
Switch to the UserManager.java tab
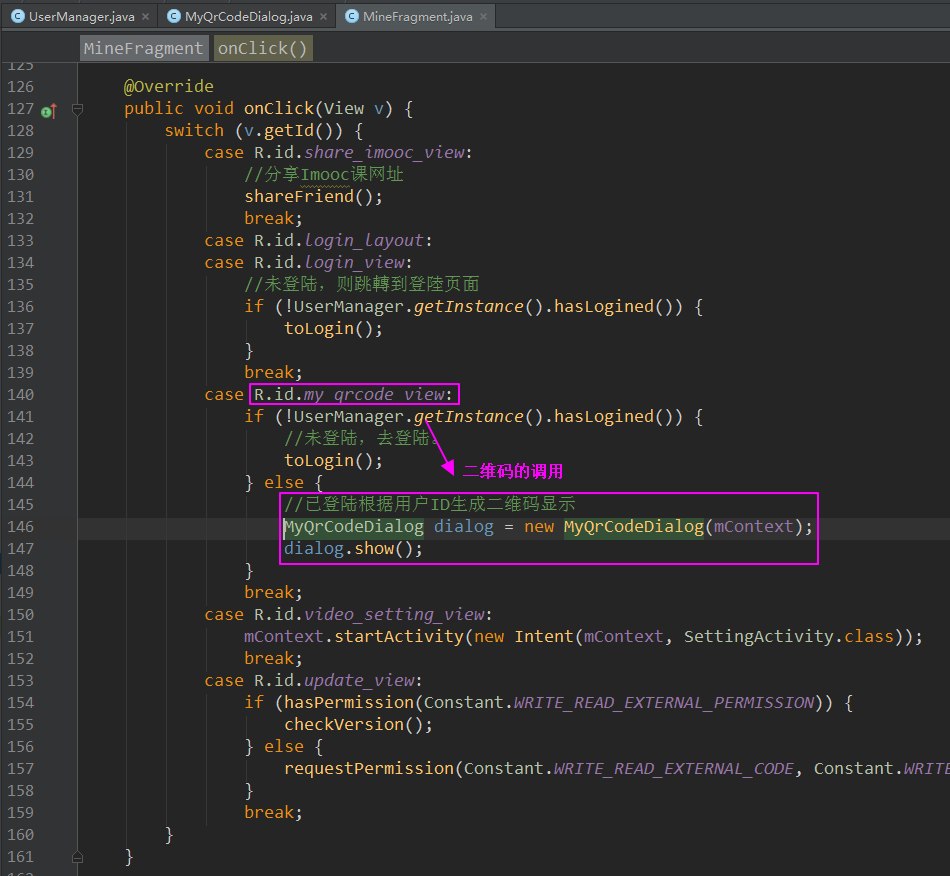(x=82, y=17)
